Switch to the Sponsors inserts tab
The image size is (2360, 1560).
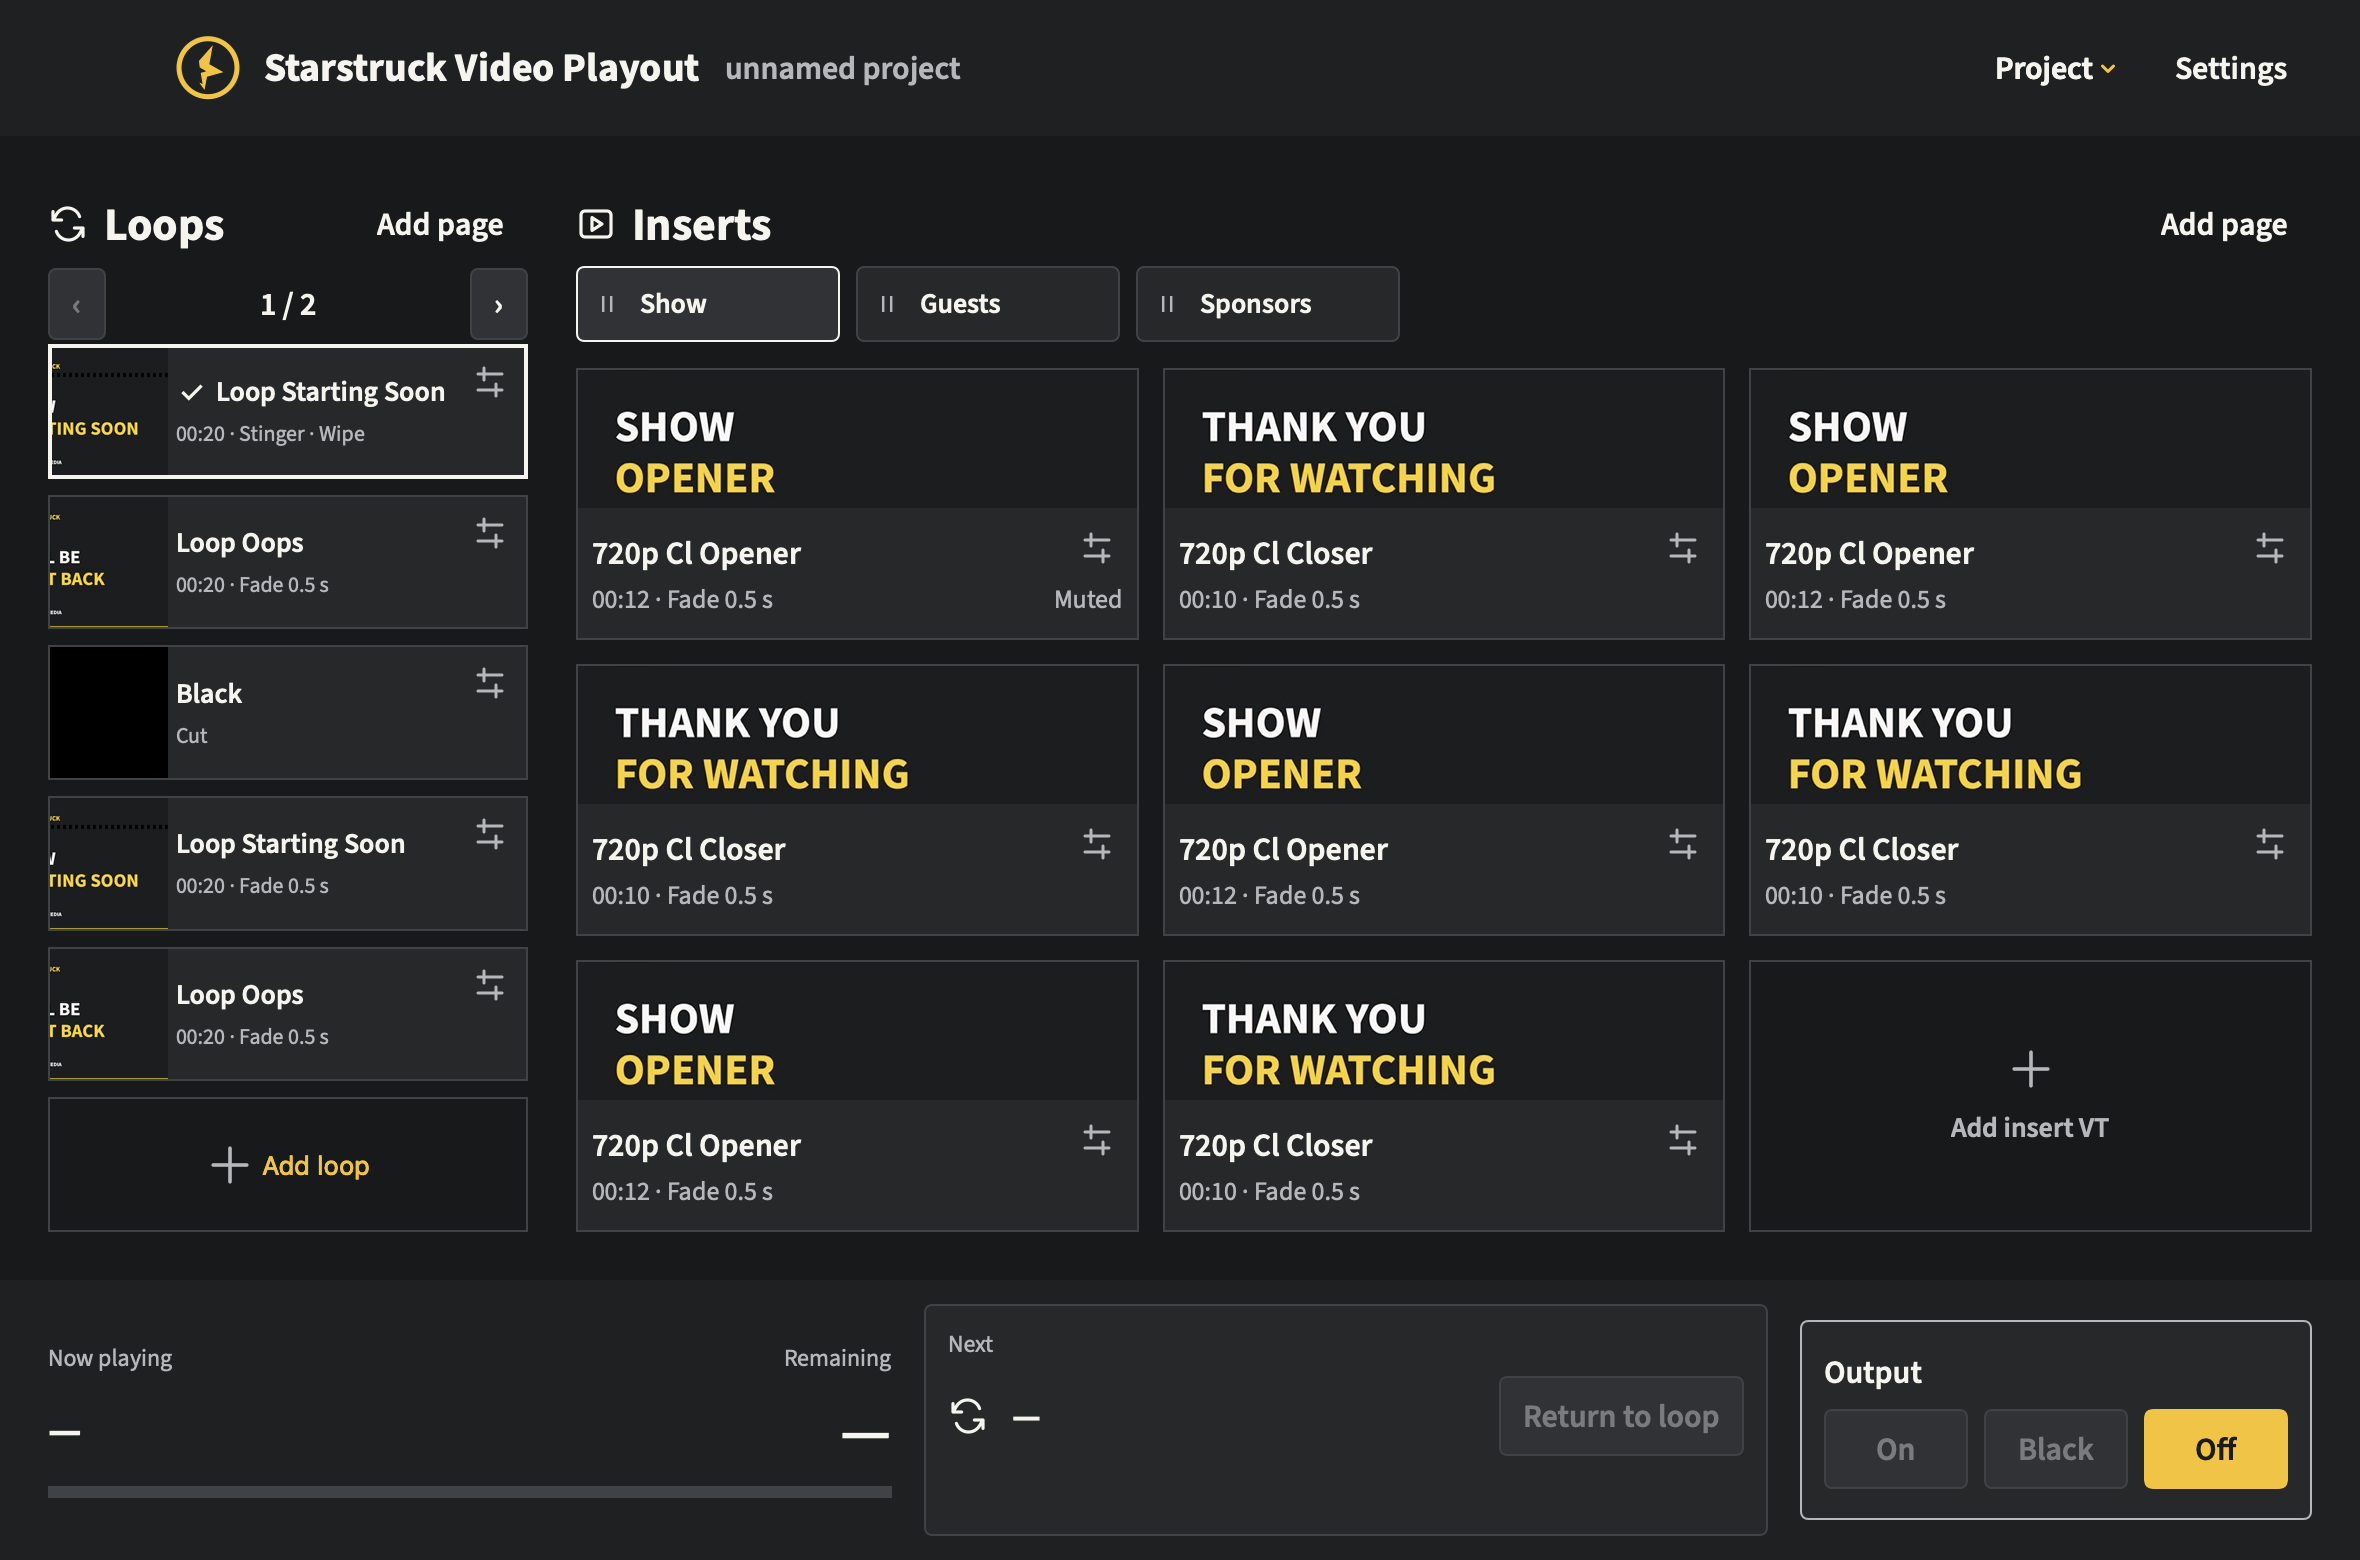pos(1268,304)
